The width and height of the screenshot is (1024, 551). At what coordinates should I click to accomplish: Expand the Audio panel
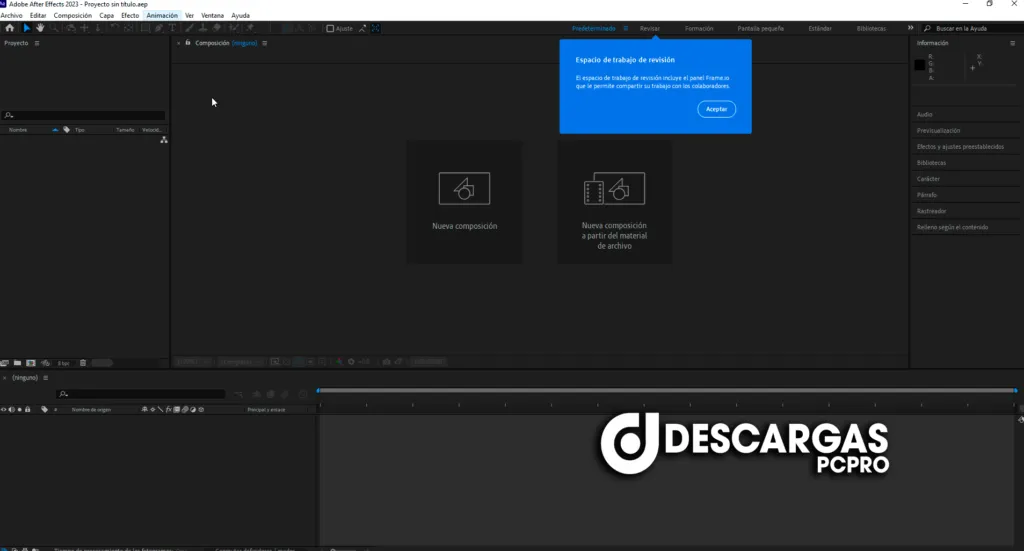click(925, 115)
